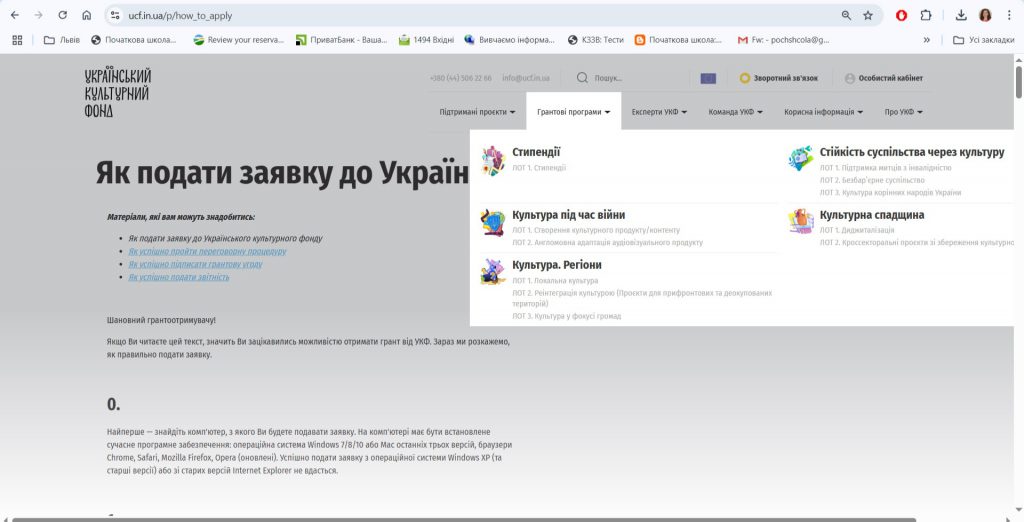Click the Культура під час війни icon
1024x522 pixels.
coord(492,223)
